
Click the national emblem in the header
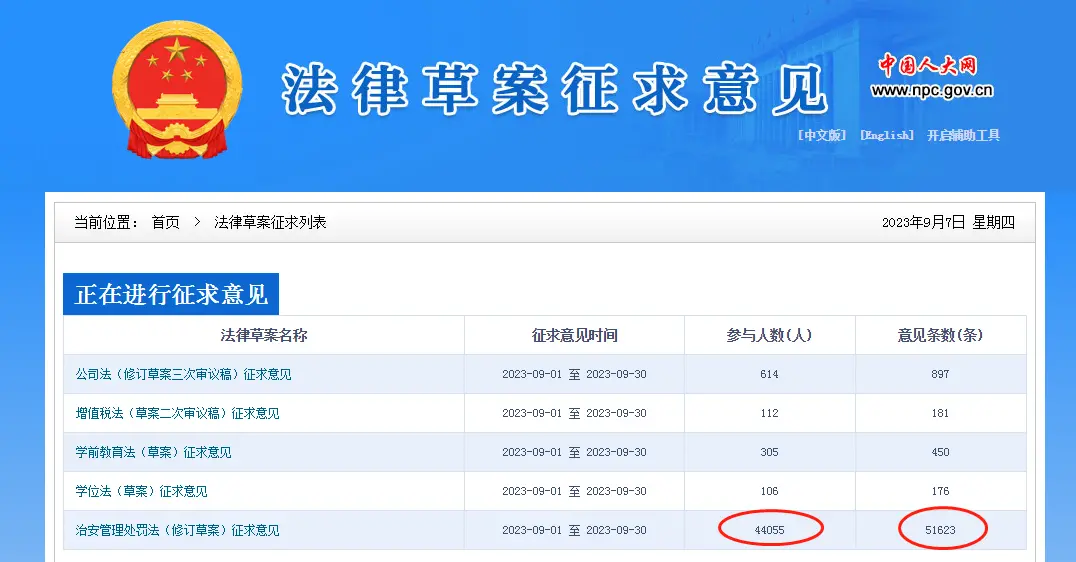pos(178,90)
